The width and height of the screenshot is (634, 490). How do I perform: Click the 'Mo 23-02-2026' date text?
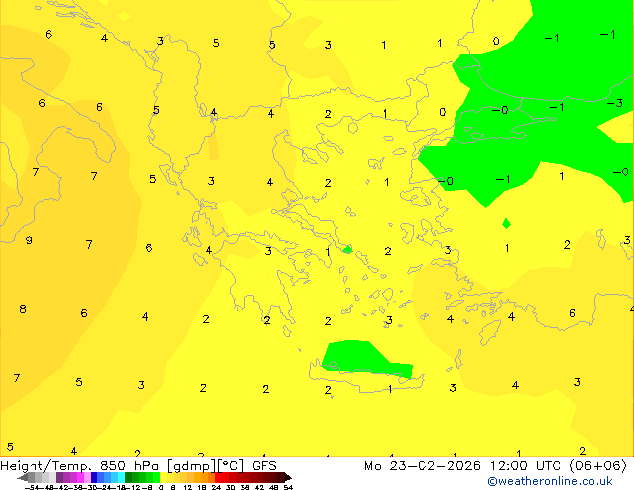click(423, 466)
